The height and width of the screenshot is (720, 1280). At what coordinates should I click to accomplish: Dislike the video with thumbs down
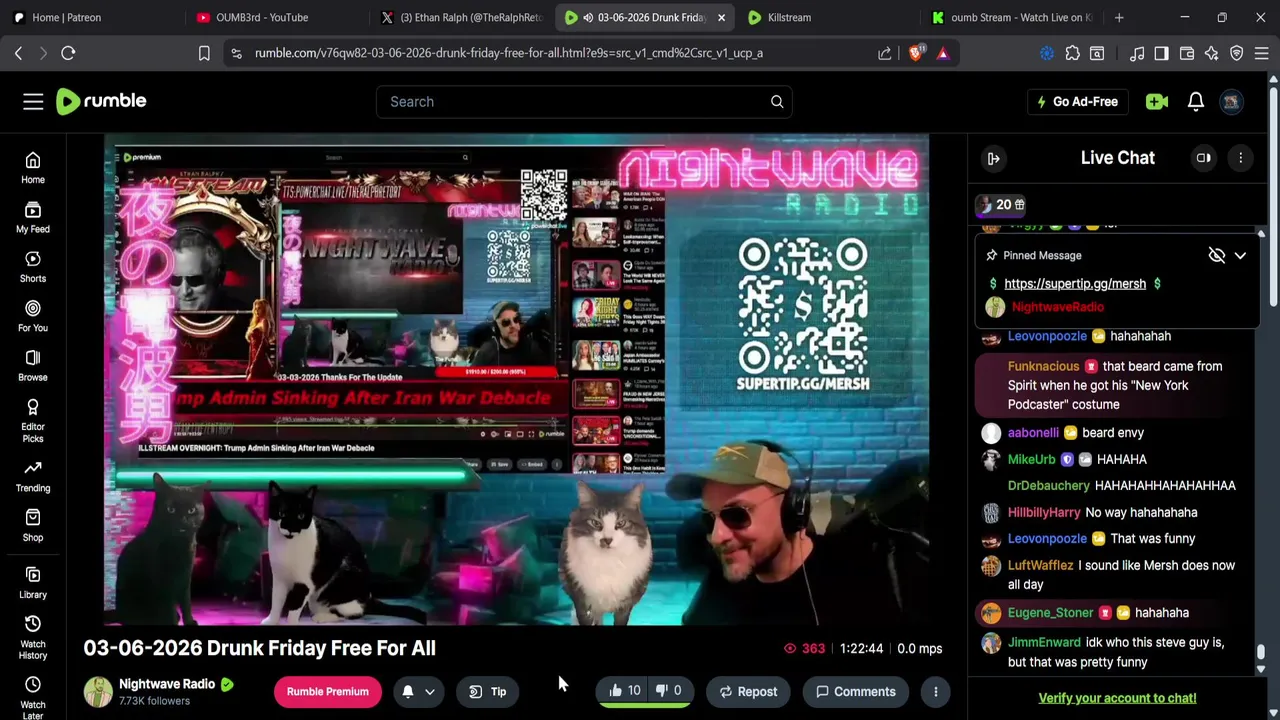point(668,691)
